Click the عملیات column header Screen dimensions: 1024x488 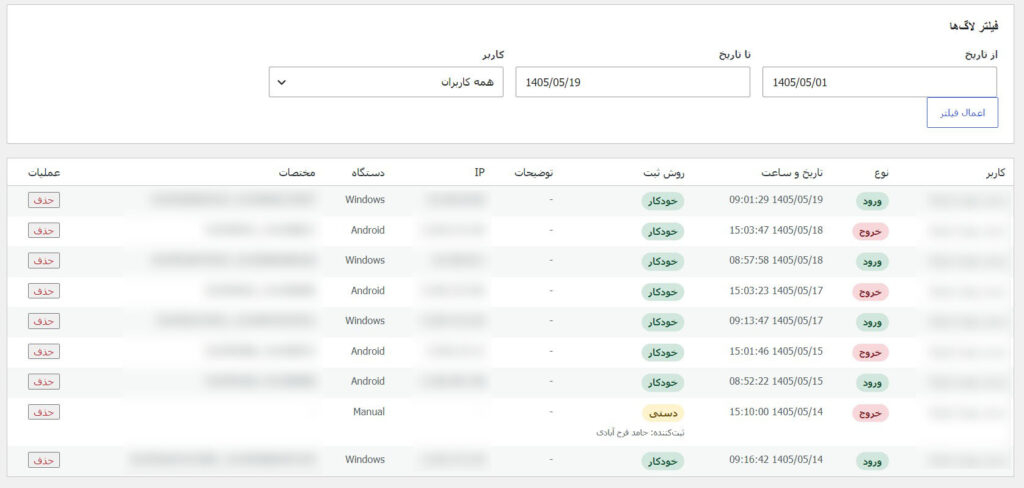44,173
